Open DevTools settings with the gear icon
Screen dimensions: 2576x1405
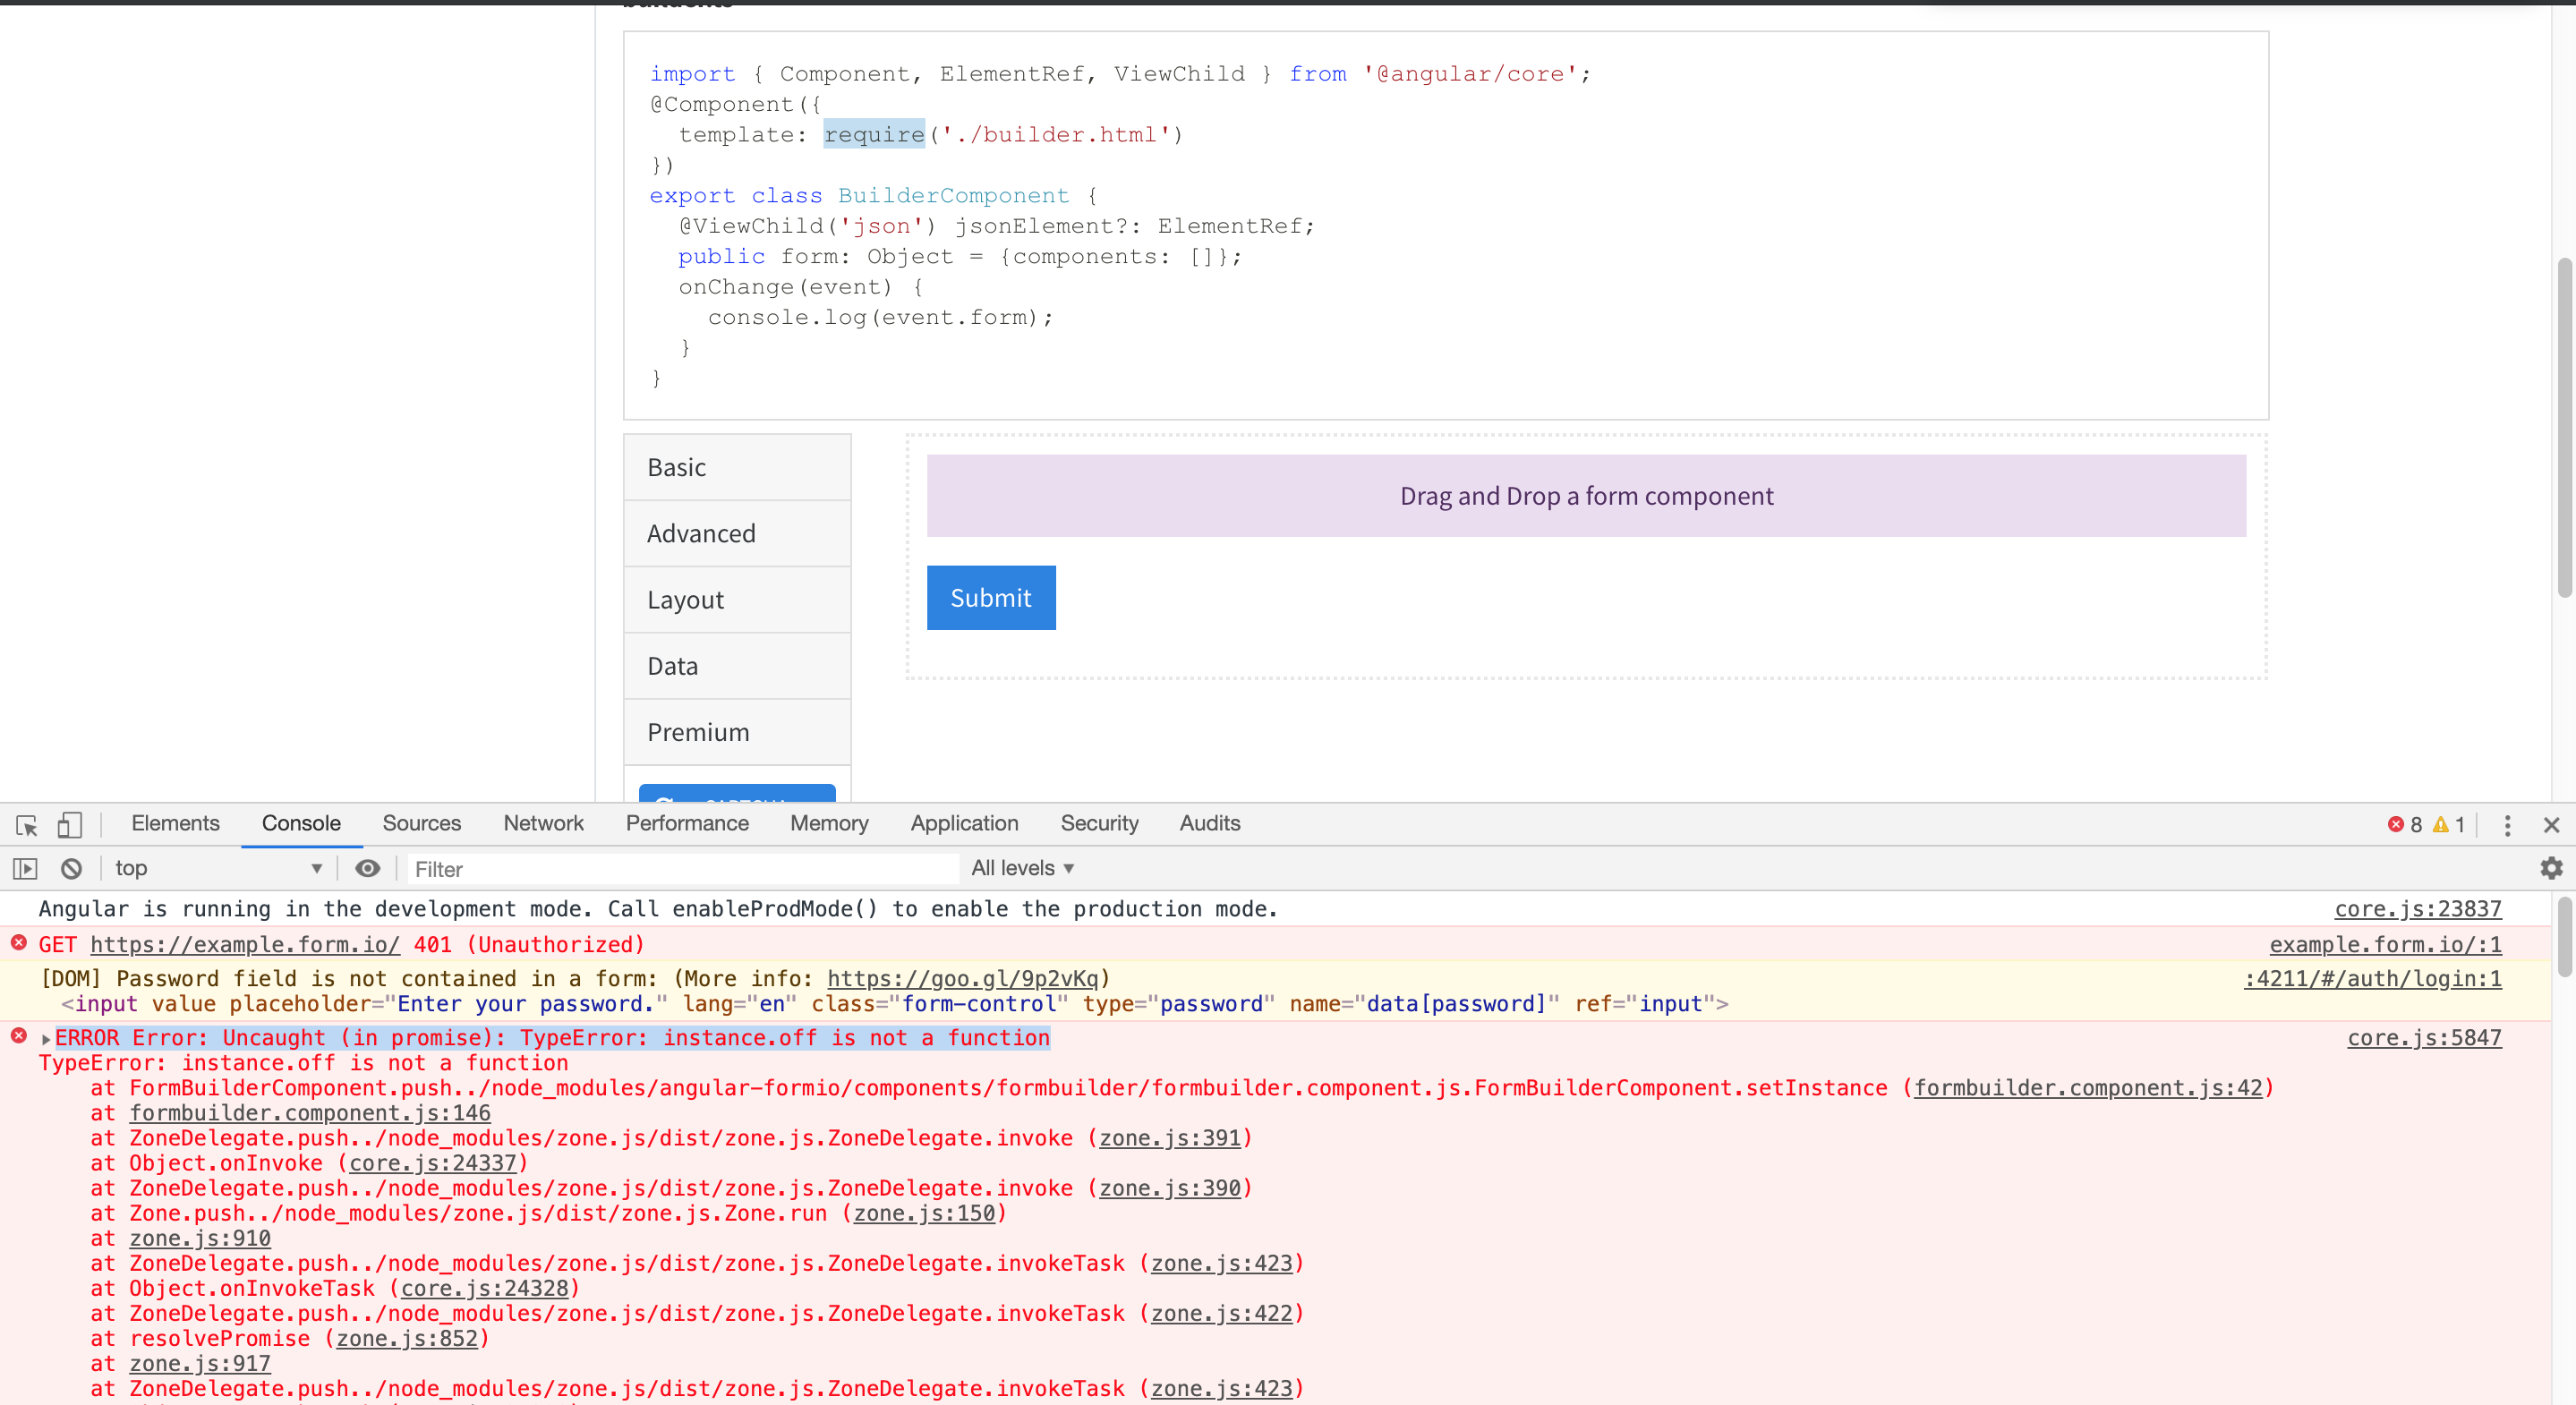(2553, 868)
